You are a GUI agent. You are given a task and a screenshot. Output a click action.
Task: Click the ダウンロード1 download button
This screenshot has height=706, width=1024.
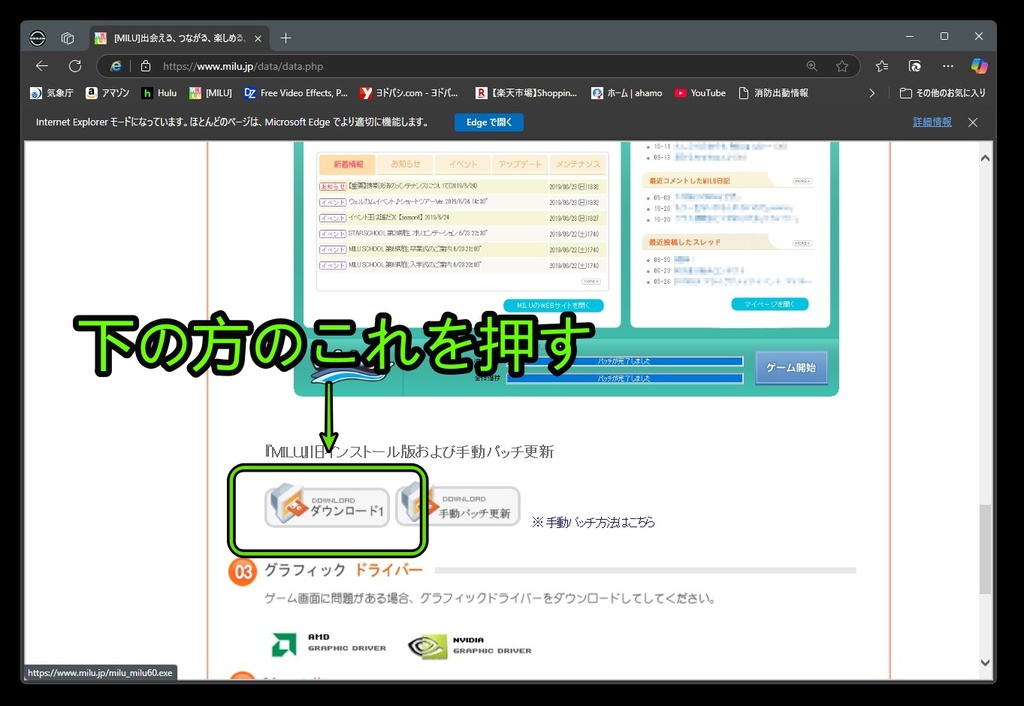pos(327,506)
